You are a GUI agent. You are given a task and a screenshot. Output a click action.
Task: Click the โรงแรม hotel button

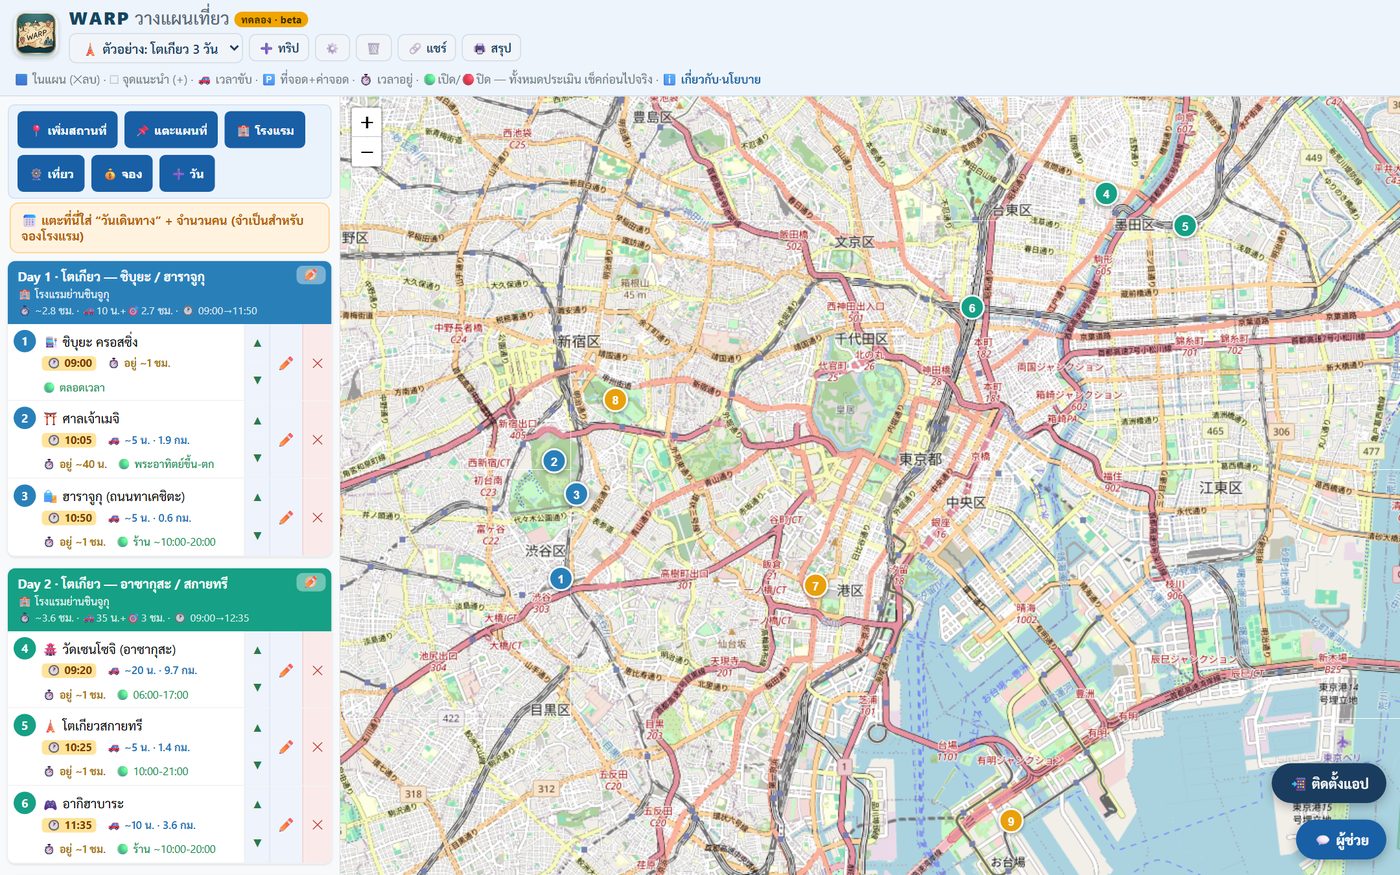(265, 130)
